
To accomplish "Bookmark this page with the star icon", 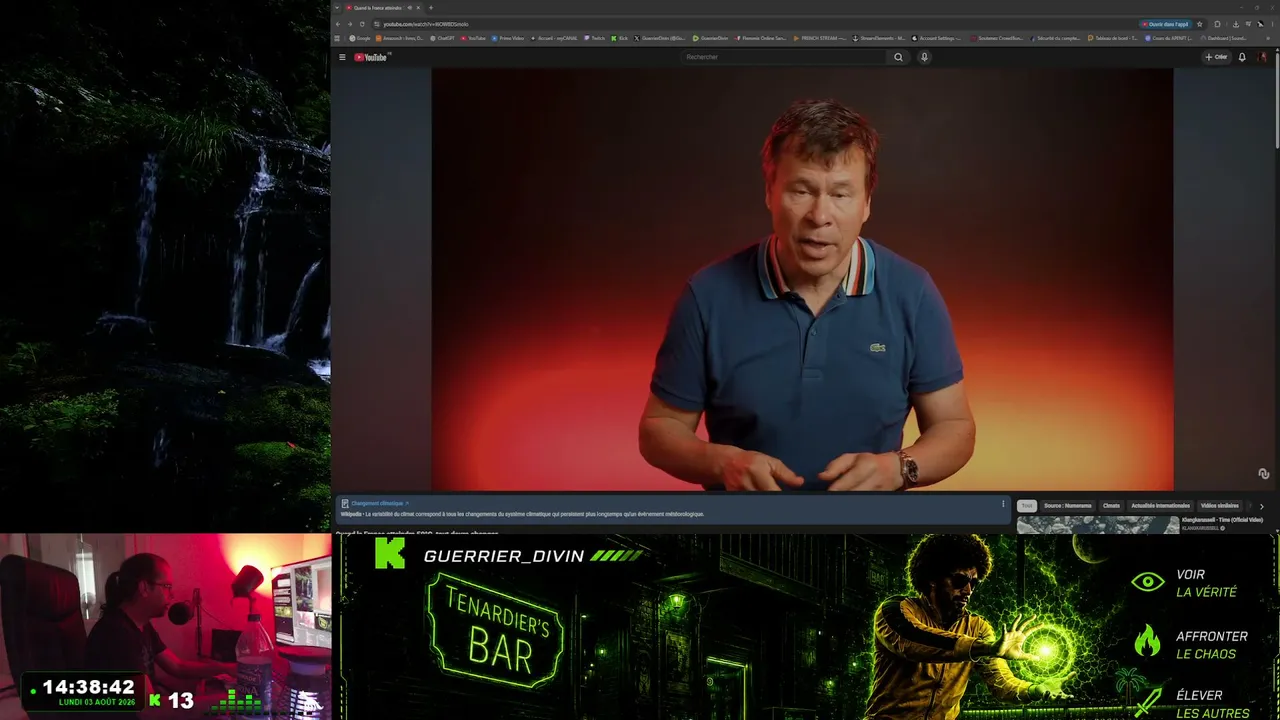I will click(x=1199, y=24).
